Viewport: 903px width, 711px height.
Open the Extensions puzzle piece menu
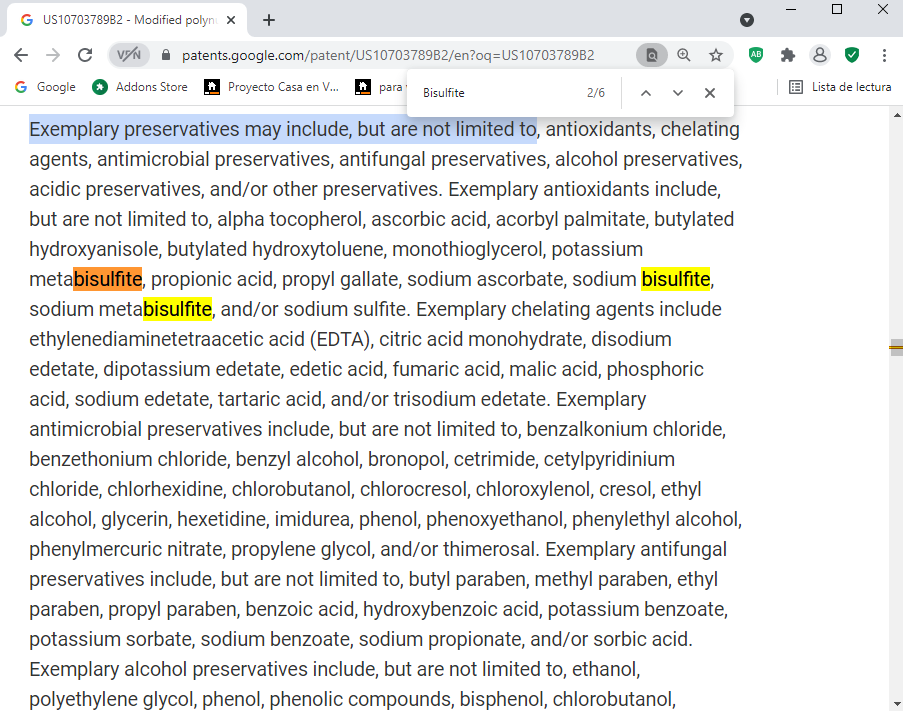[788, 55]
